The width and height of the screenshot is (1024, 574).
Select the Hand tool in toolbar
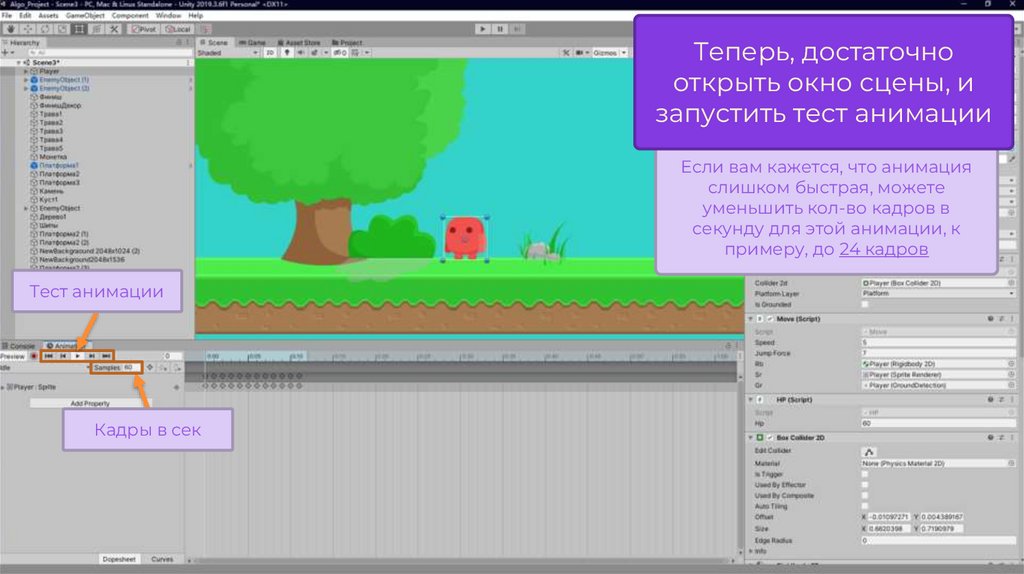click(x=11, y=29)
